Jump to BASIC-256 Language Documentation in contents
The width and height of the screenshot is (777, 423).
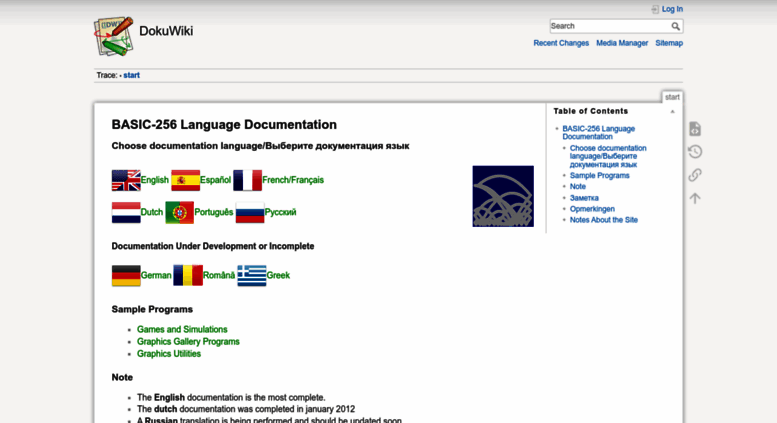coord(599,133)
